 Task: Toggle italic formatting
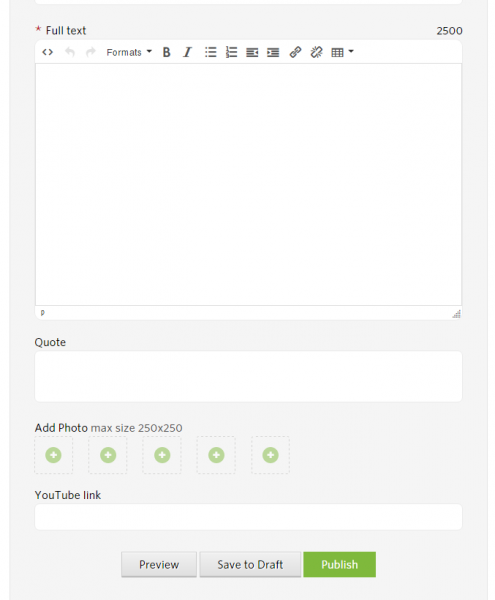(187, 52)
